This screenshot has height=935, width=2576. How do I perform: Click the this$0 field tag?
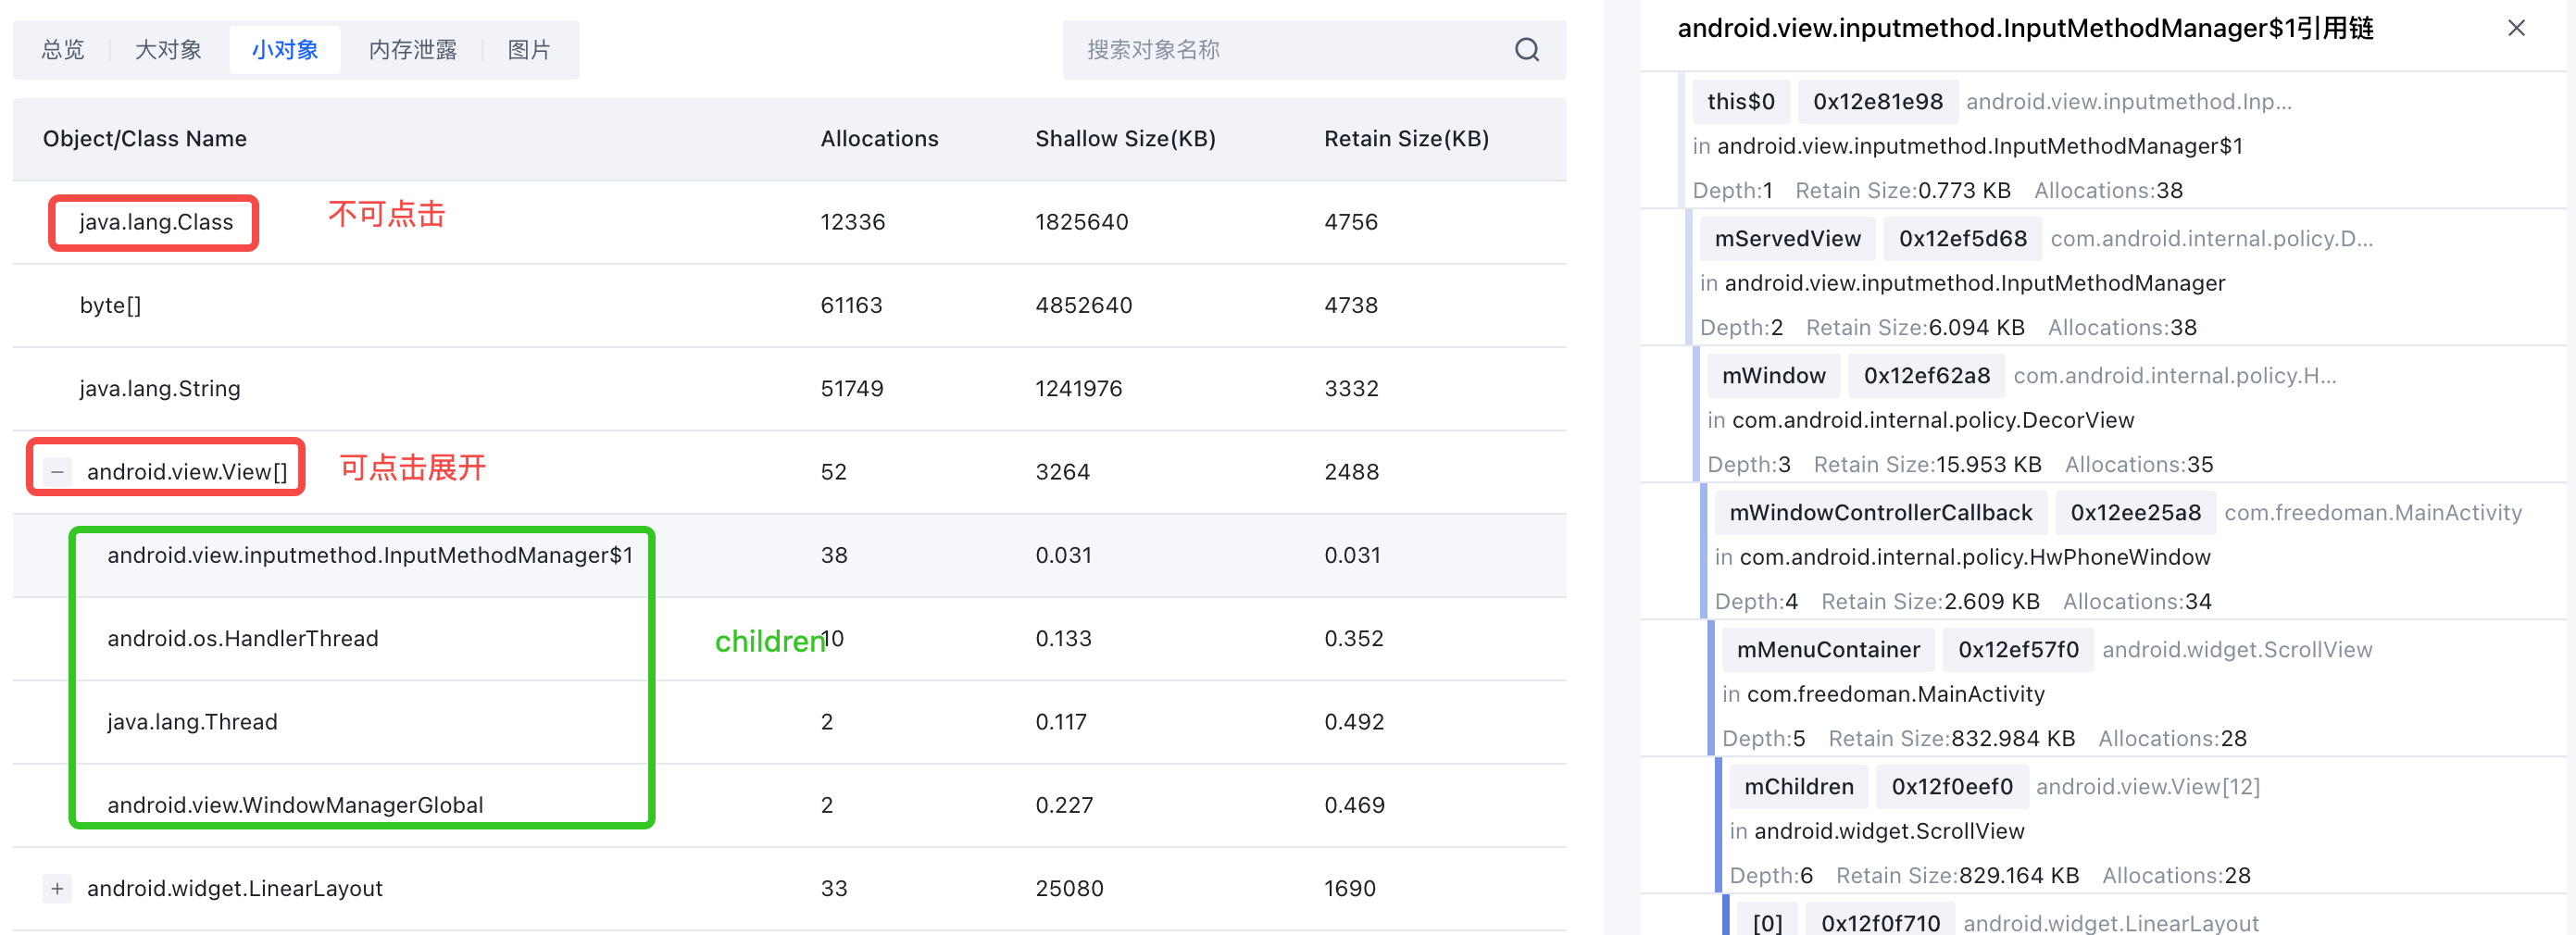point(1740,102)
